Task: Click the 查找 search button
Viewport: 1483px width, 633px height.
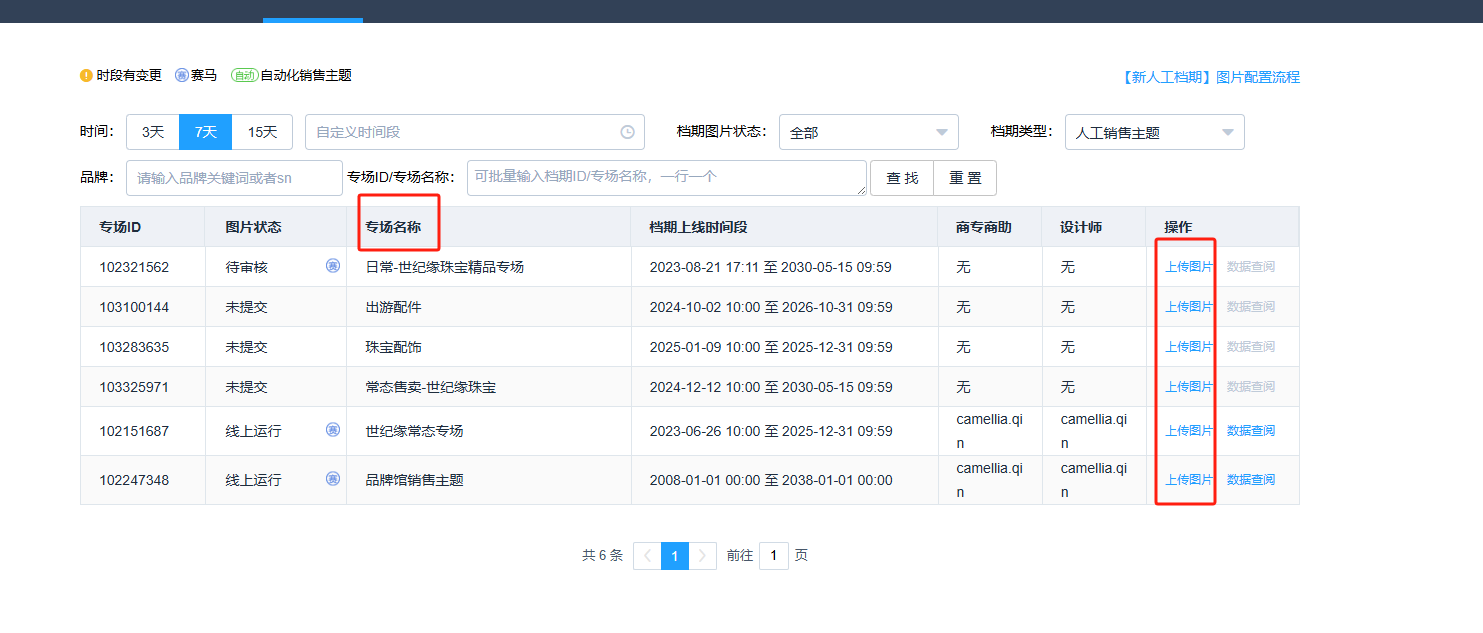Action: (902, 178)
